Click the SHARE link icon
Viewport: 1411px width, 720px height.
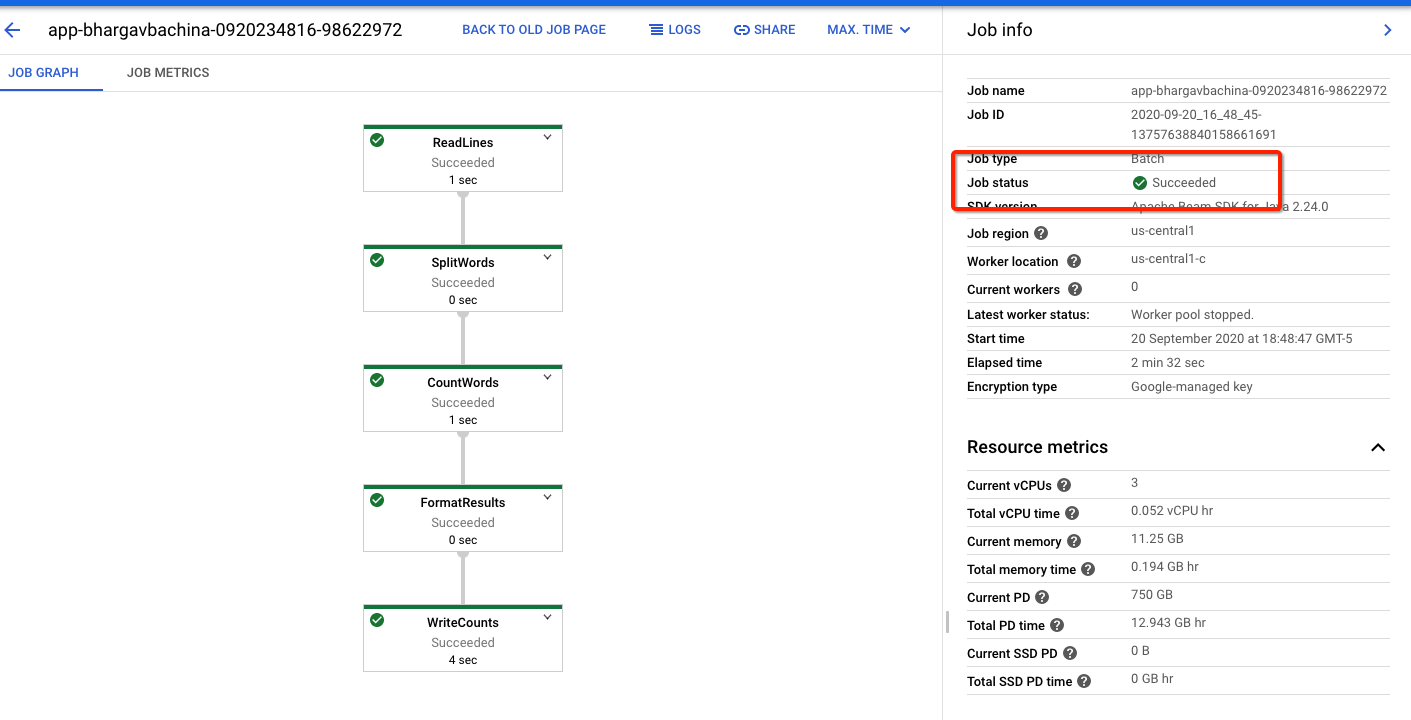(x=765, y=29)
